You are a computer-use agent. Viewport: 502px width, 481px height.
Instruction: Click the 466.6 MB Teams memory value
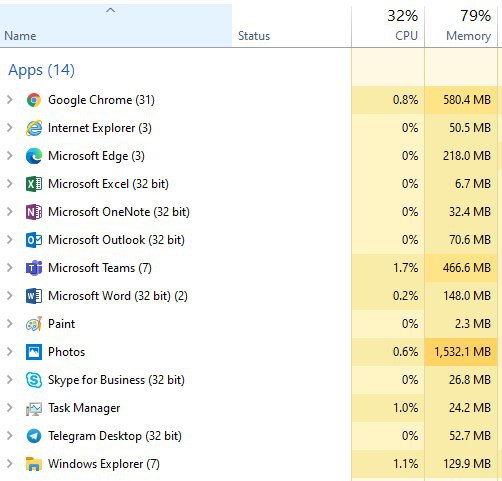[467, 268]
